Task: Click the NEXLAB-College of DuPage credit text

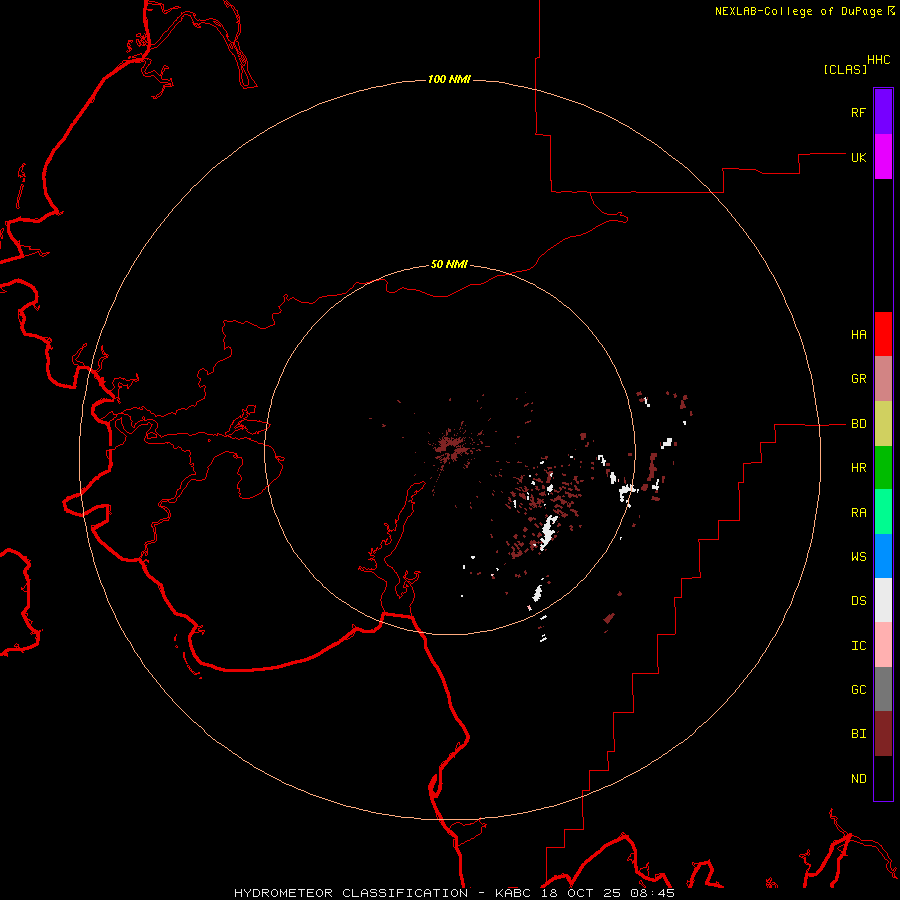Action: point(798,11)
